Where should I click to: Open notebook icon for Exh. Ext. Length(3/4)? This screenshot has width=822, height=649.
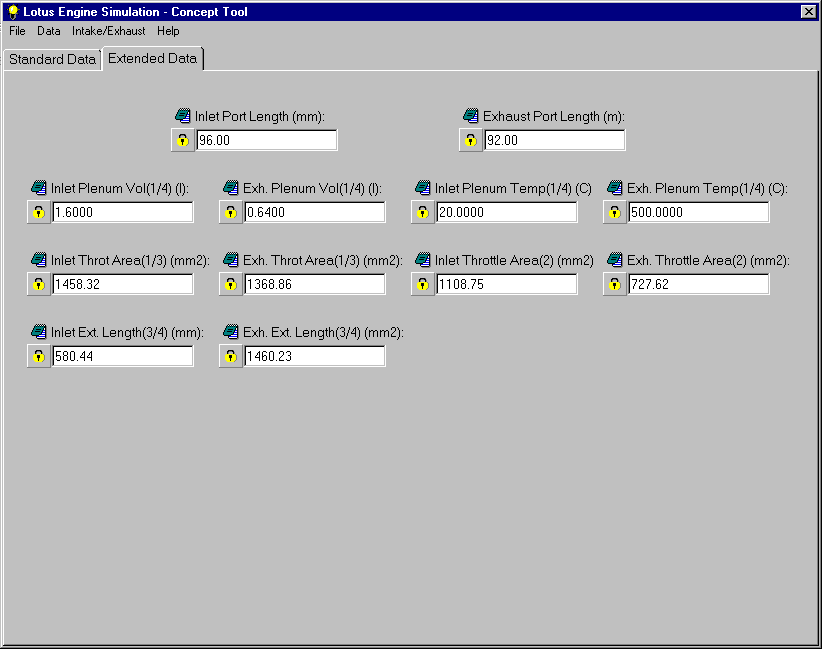click(x=231, y=331)
